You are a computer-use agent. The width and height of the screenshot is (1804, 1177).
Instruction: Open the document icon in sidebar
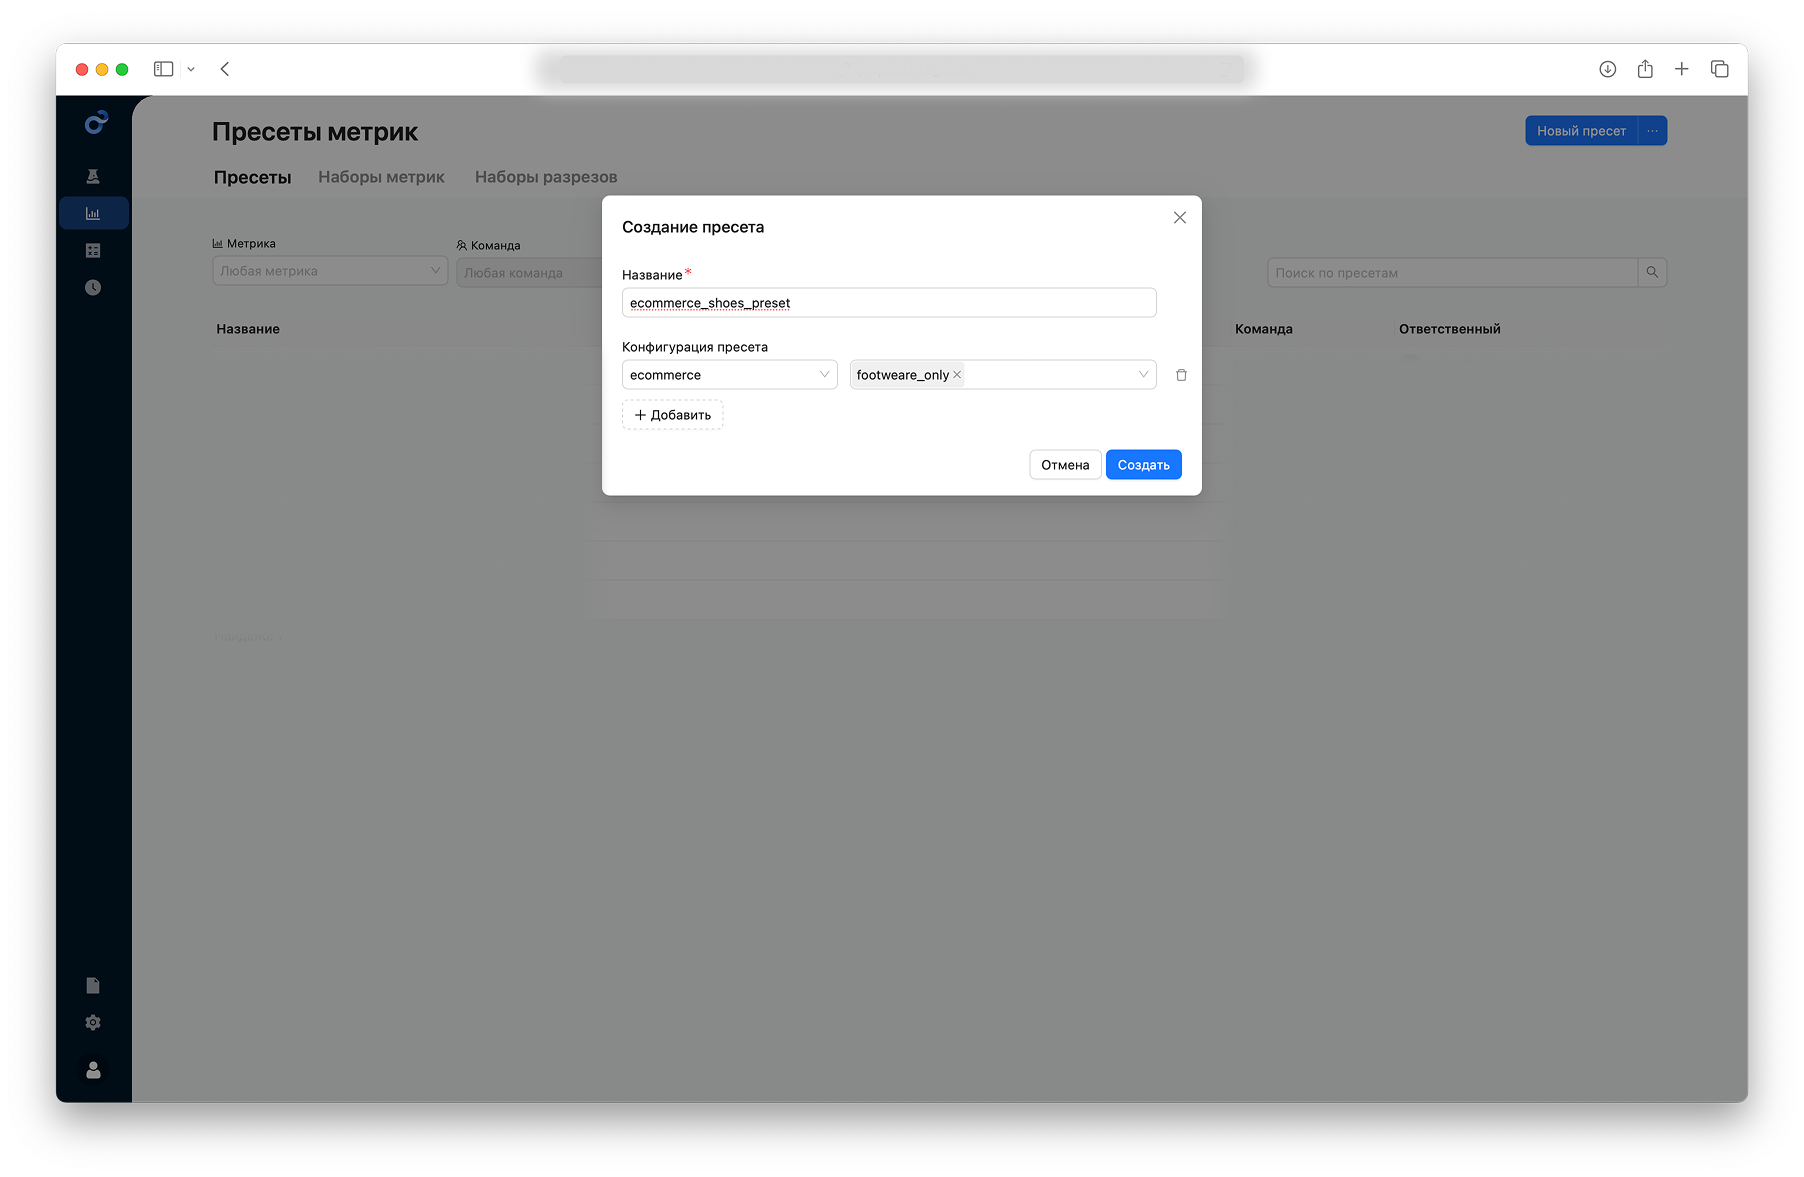[93, 986]
